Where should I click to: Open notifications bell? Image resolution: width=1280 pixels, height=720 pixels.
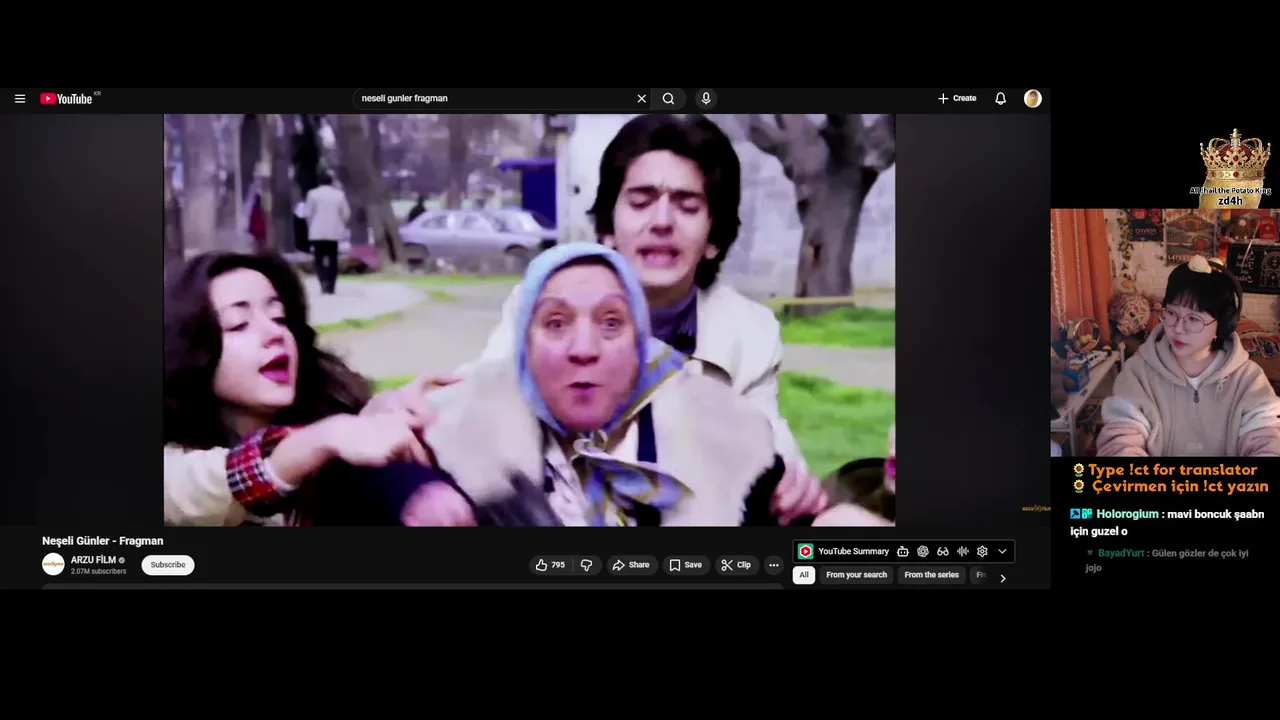point(1000,99)
